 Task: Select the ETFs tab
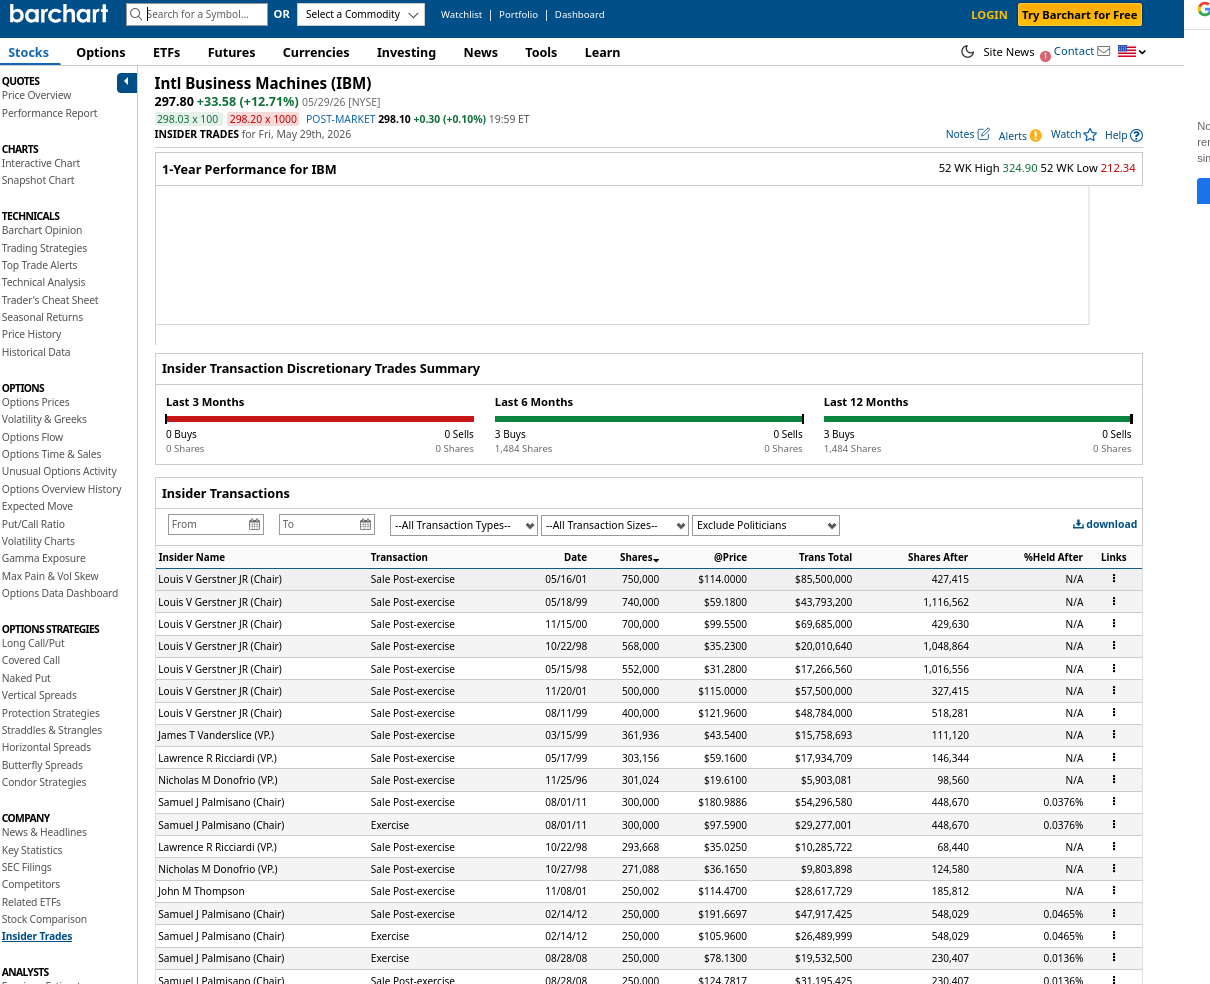pos(167,52)
